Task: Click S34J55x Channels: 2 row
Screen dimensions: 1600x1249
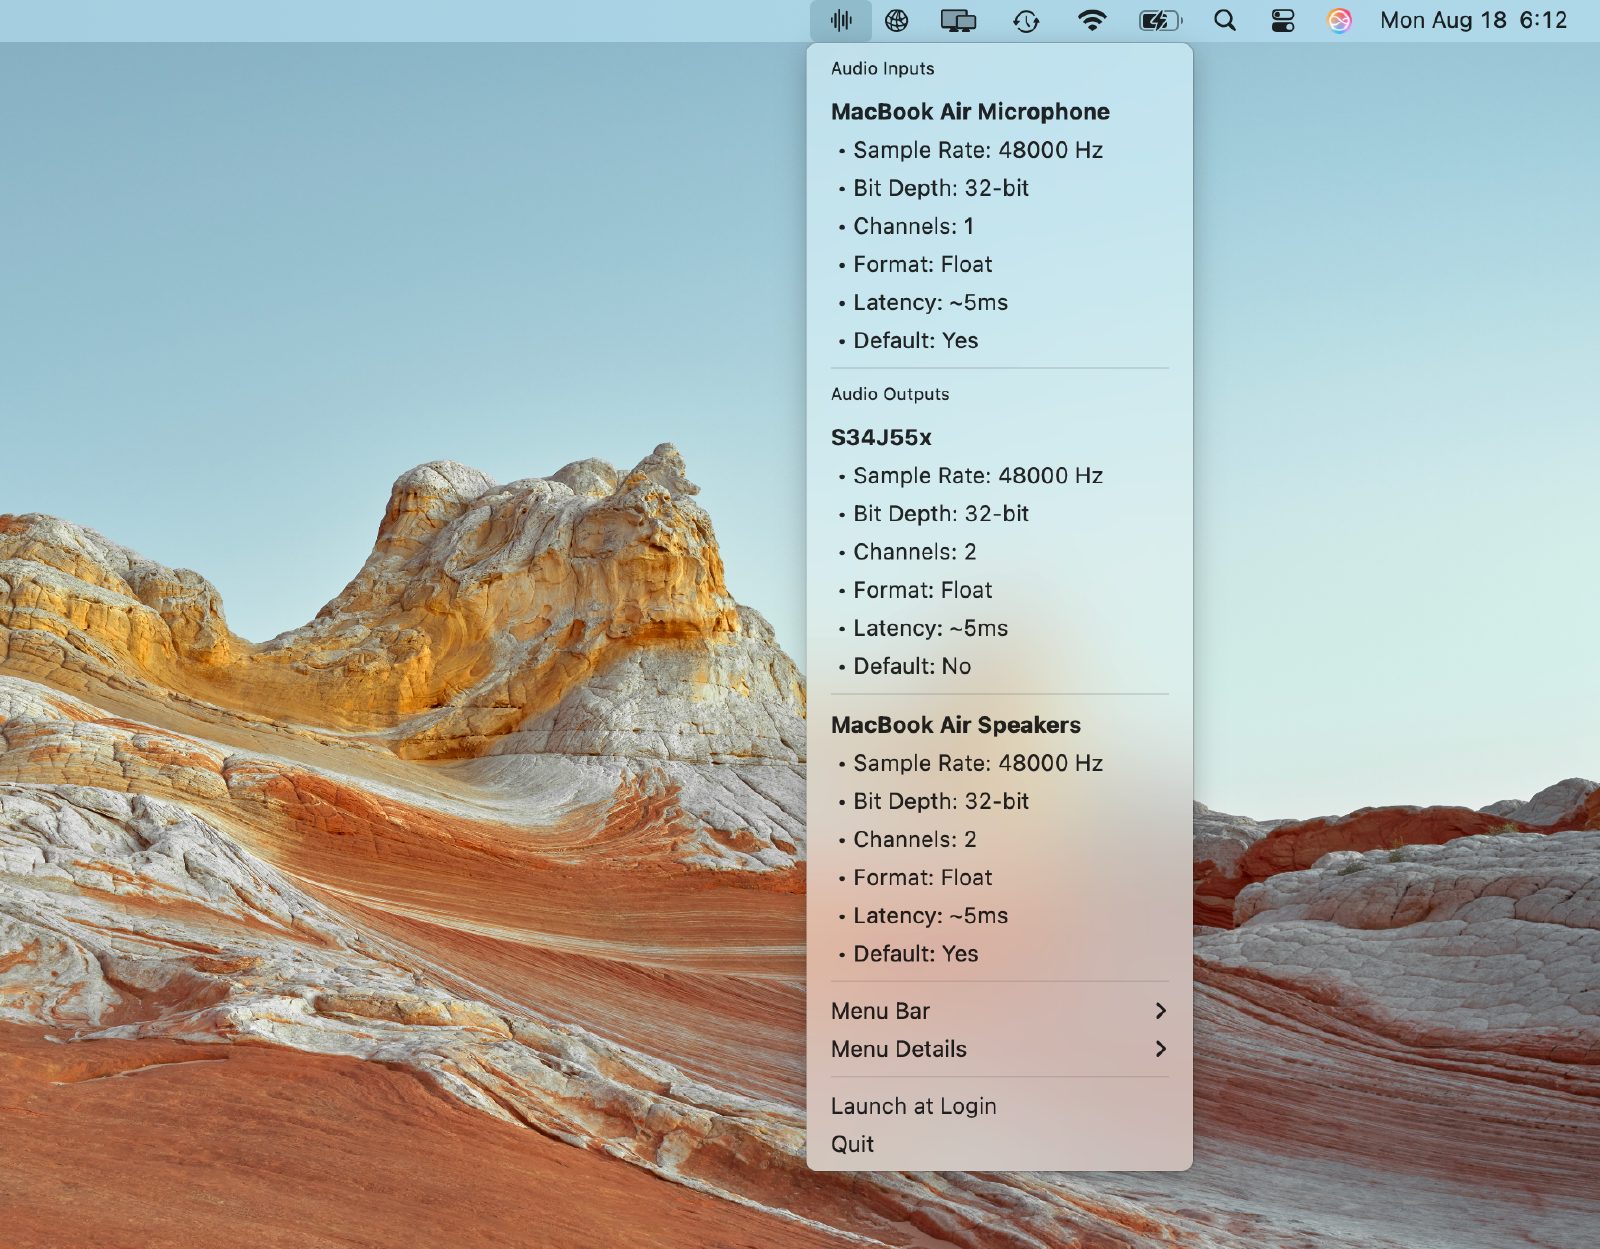Action: [999, 552]
